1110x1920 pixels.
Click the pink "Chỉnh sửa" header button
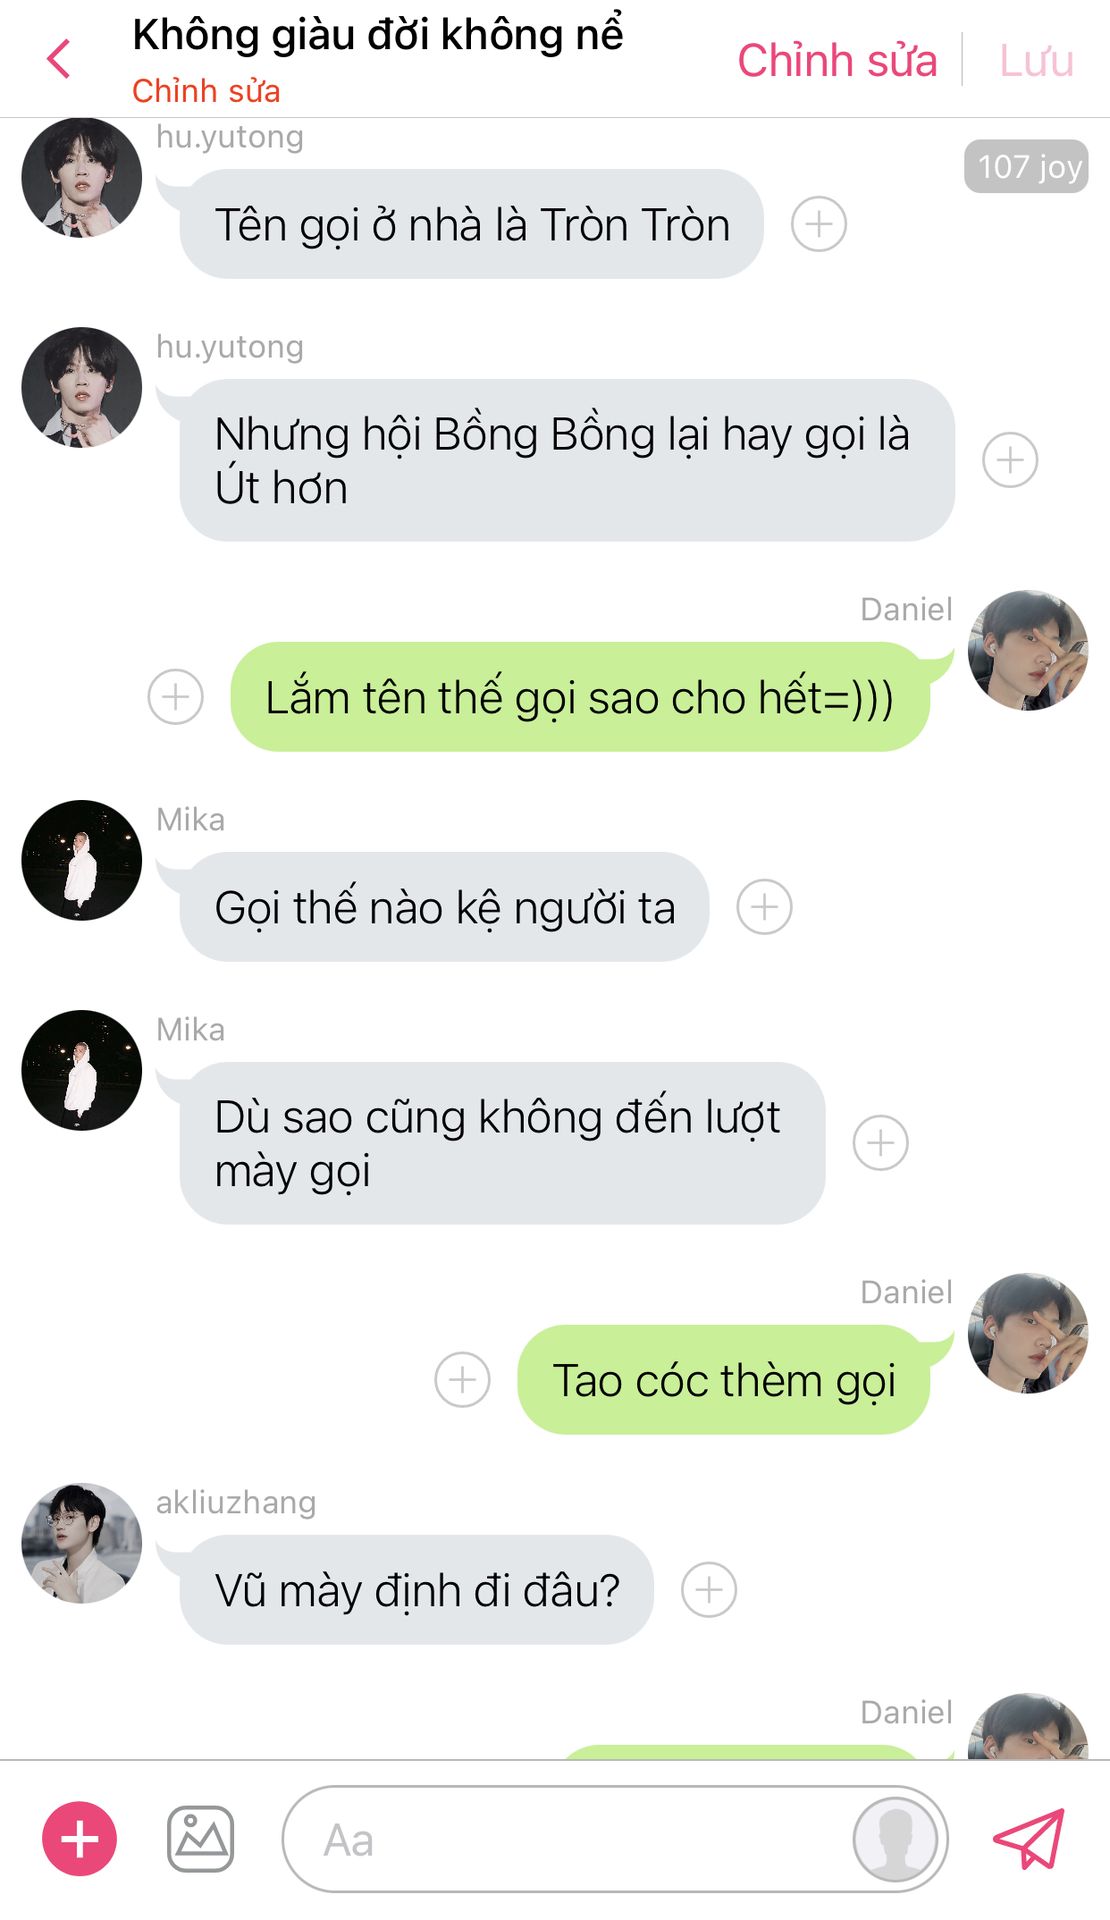click(837, 60)
